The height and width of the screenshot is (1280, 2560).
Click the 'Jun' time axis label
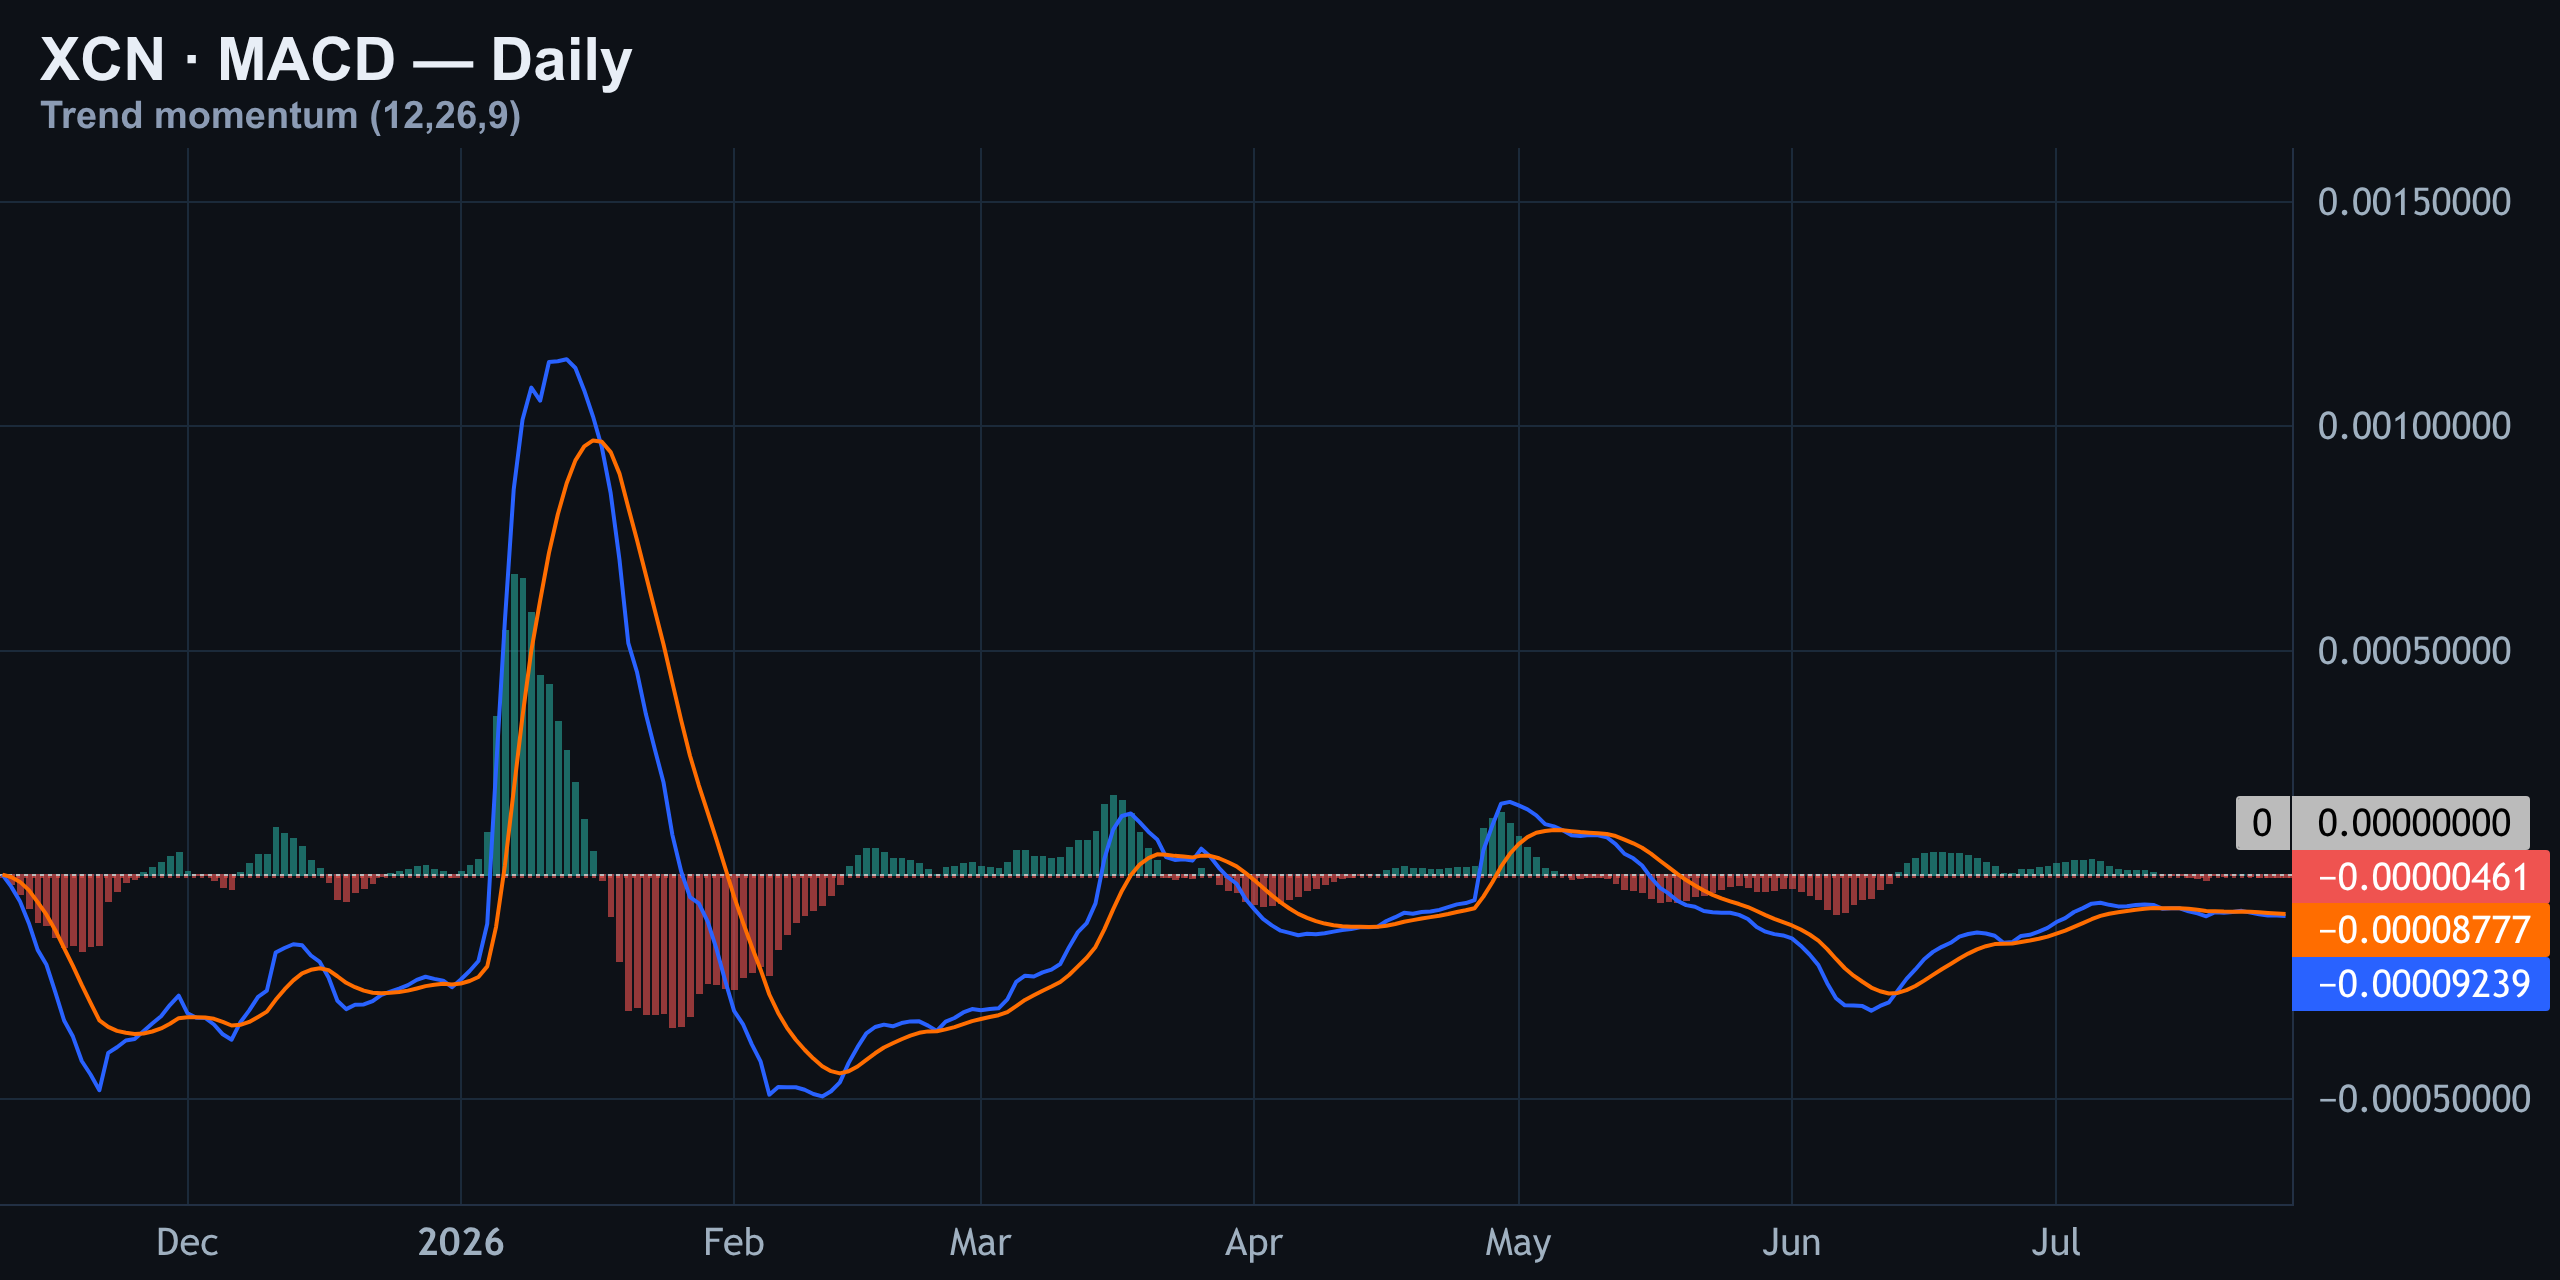(1791, 1242)
